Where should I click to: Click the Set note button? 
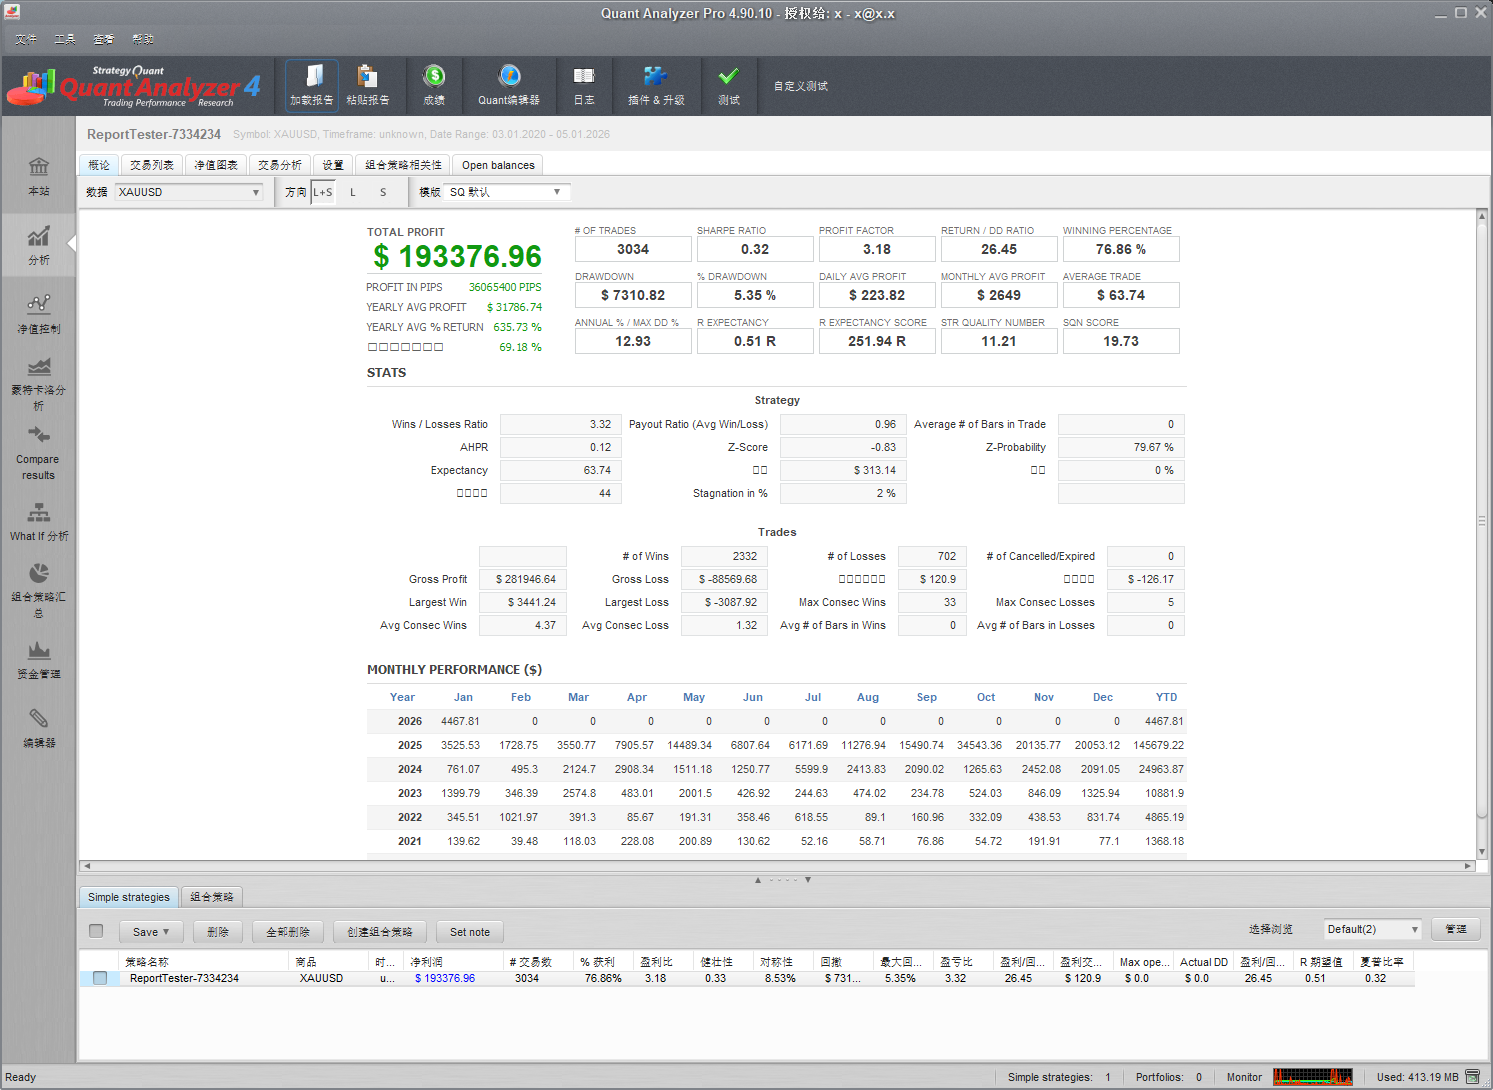470,932
